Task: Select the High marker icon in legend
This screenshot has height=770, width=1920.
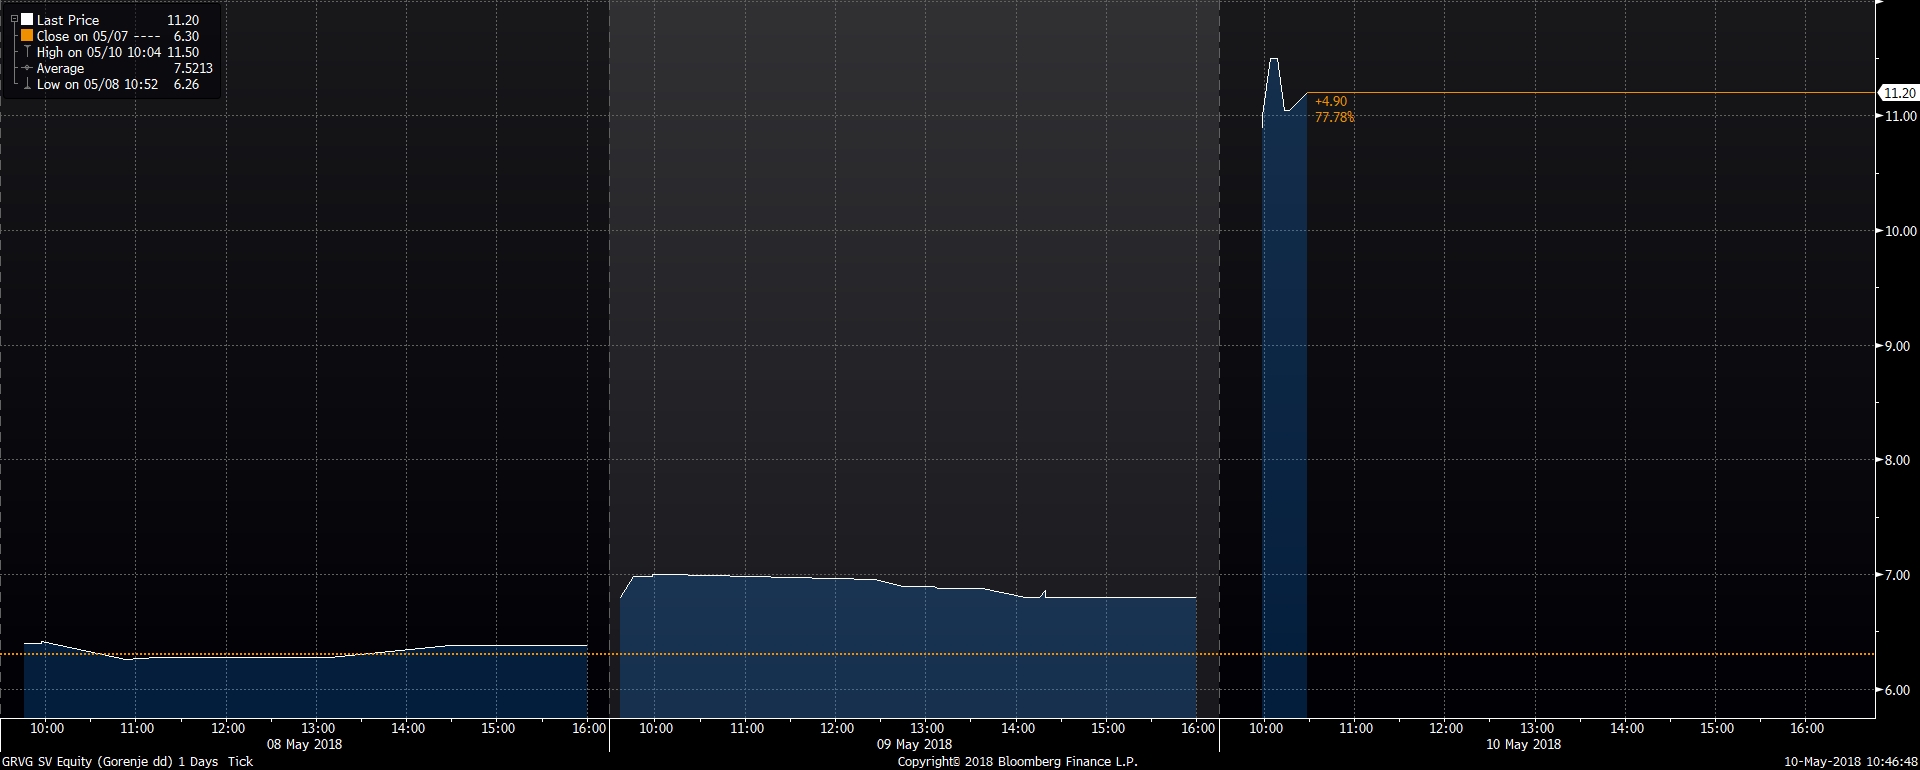Action: tap(27, 52)
